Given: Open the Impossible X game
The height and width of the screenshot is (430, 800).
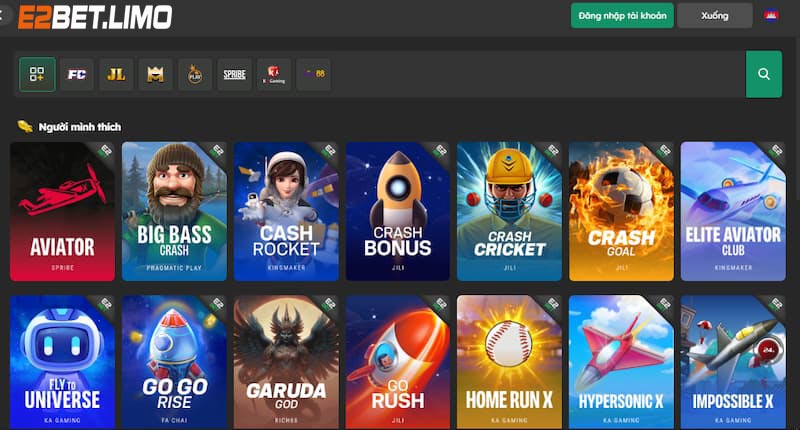Looking at the screenshot, I should point(733,362).
